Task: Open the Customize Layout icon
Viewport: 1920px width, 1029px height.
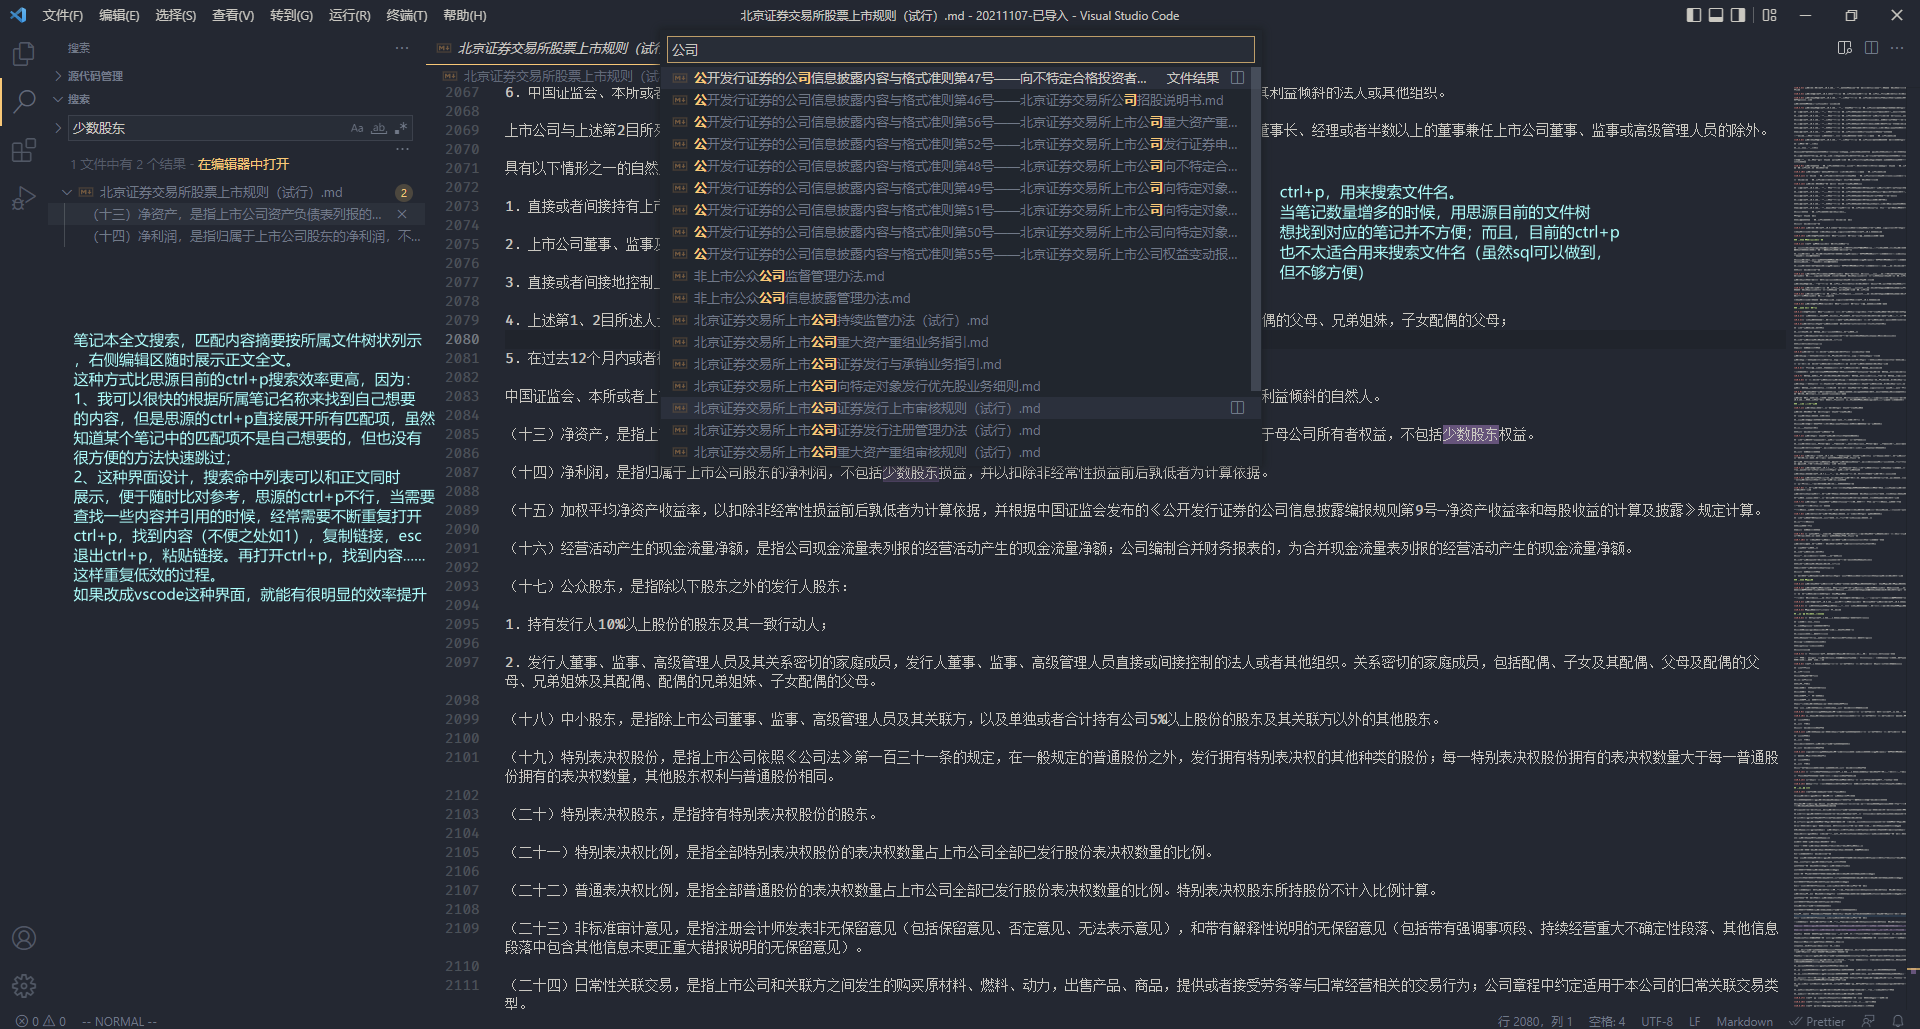Action: tap(1769, 15)
